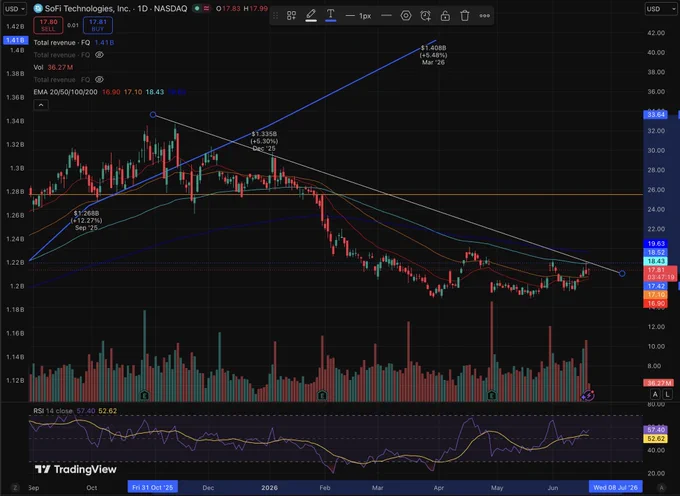
Task: Click the 33.64 price axis label
Action: point(656,114)
